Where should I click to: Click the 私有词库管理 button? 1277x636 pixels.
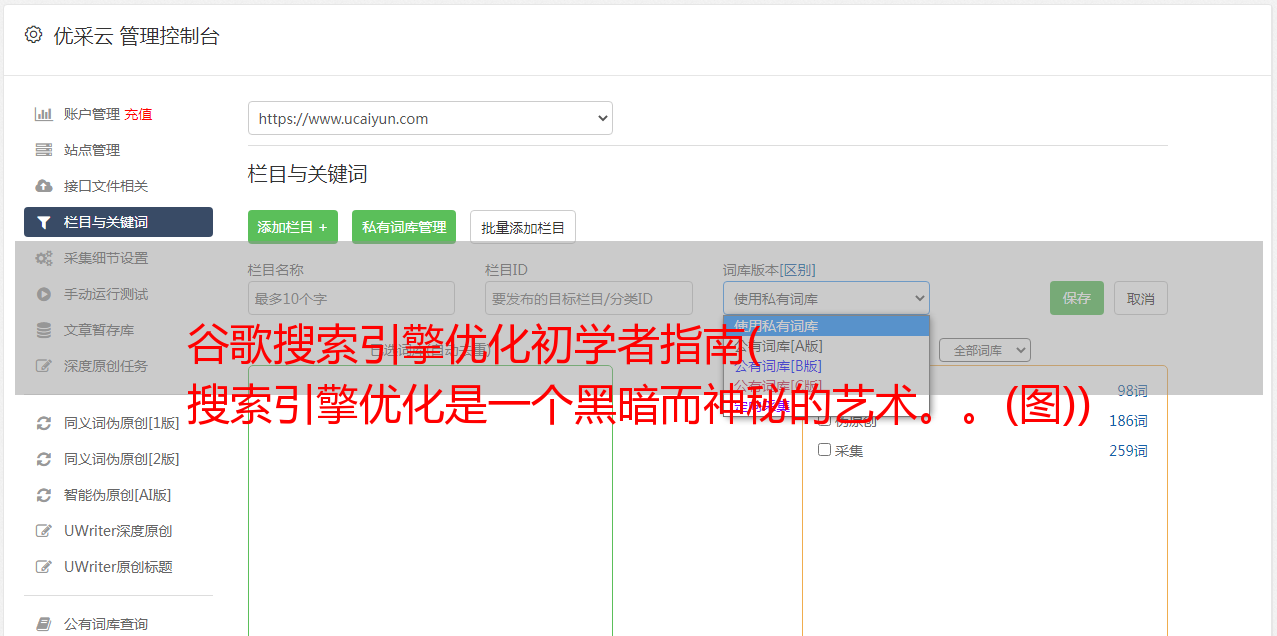pyautogui.click(x=404, y=227)
